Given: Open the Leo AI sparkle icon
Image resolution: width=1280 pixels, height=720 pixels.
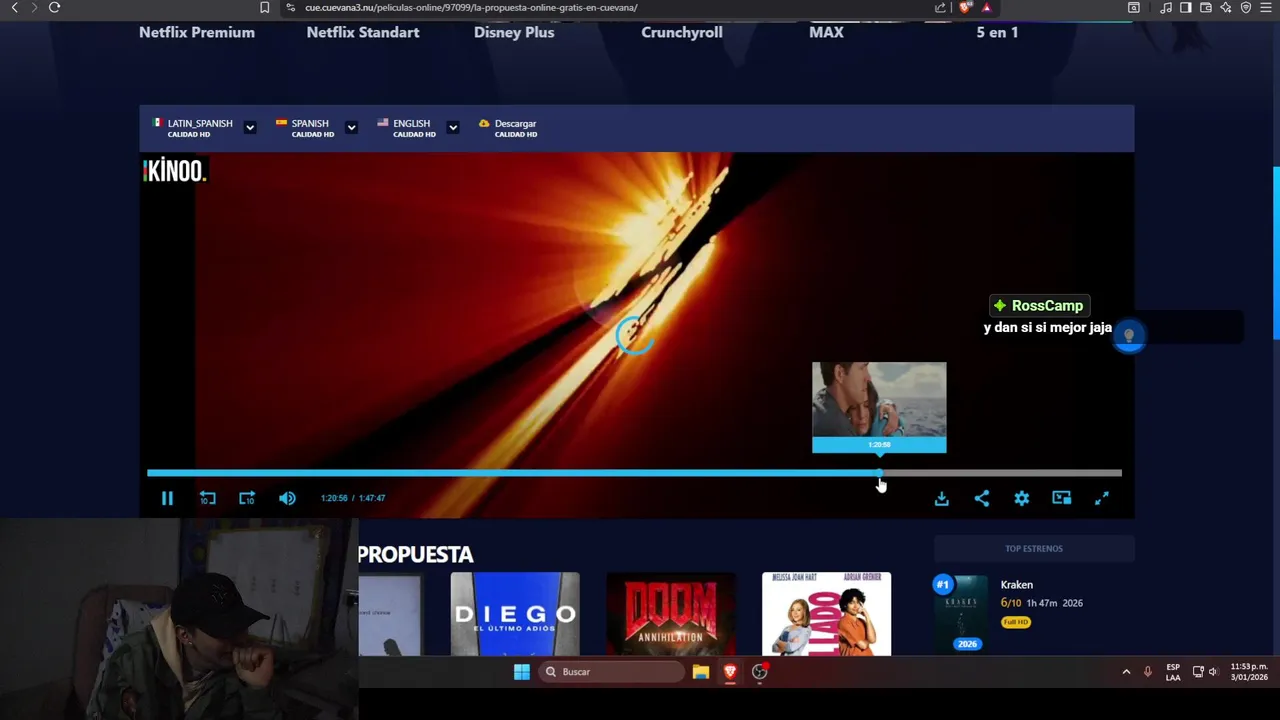Looking at the screenshot, I should [1226, 8].
